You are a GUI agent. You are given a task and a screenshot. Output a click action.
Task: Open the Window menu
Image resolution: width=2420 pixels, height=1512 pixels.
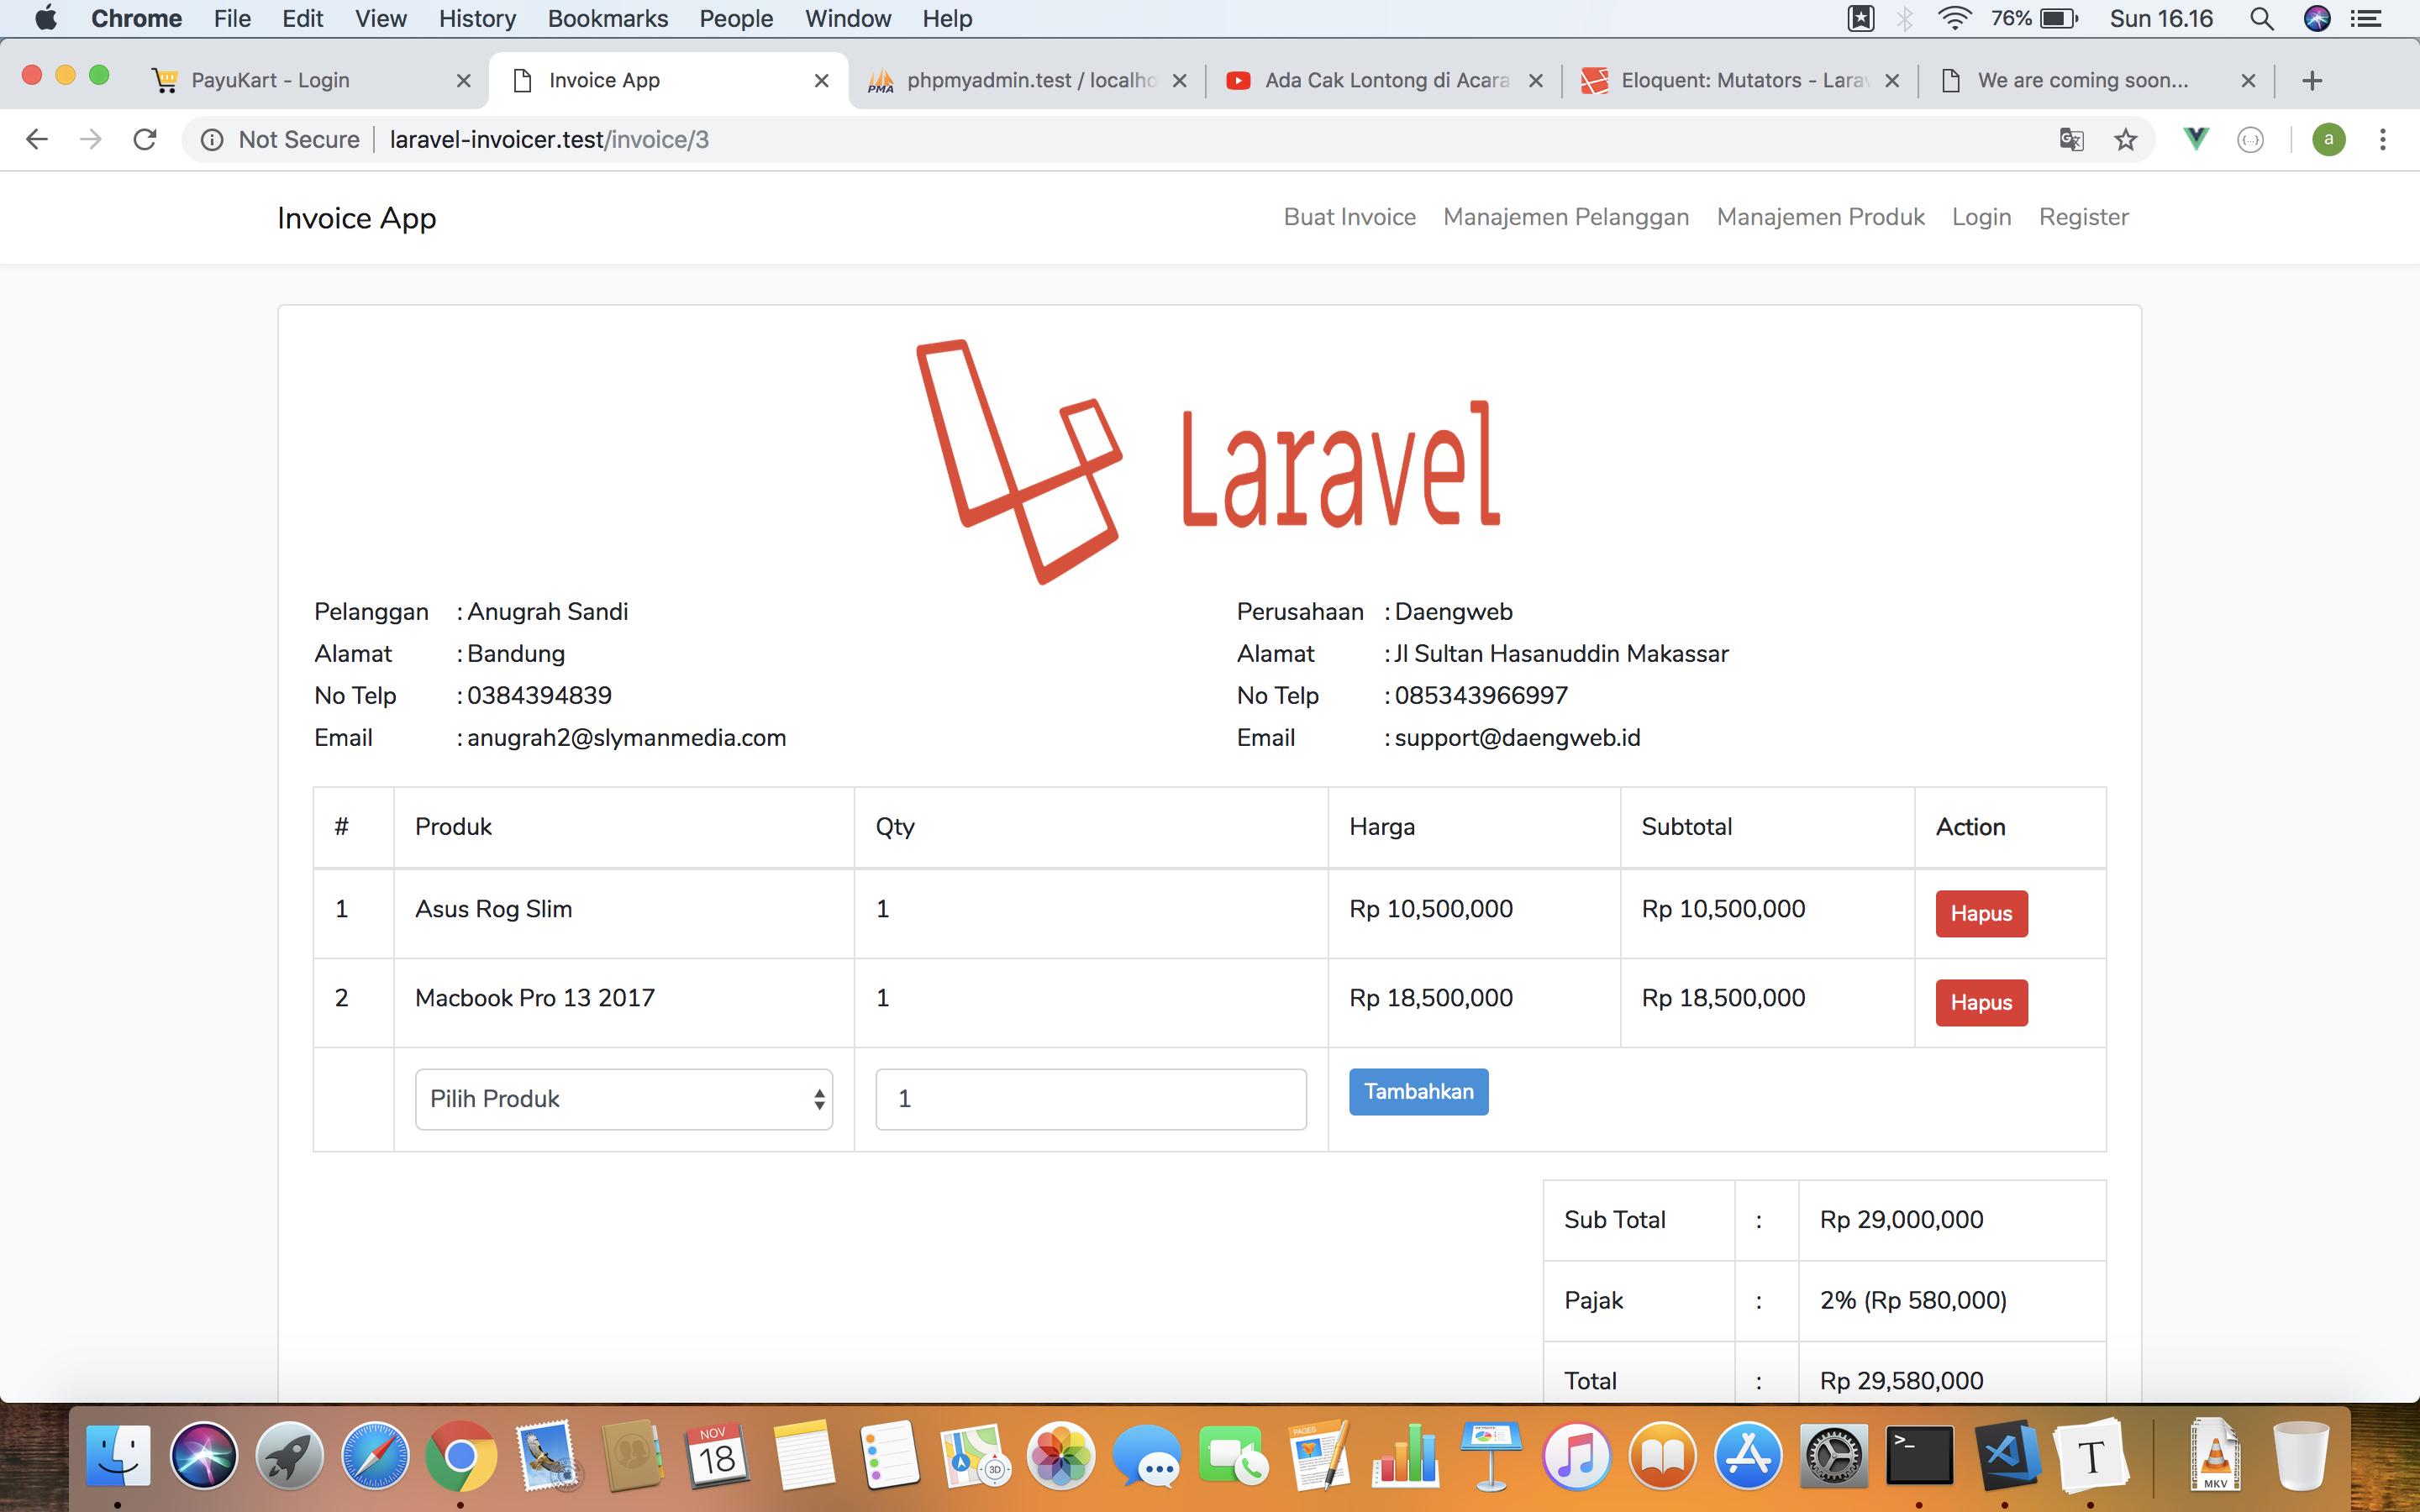pos(848,19)
